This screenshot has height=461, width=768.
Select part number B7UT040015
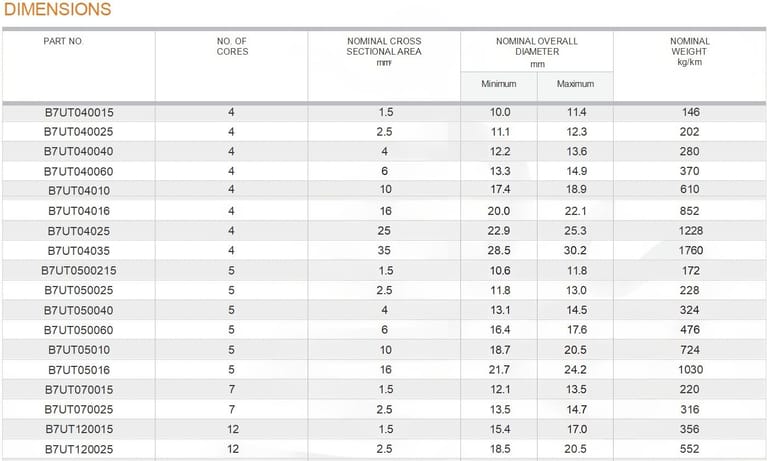click(x=79, y=112)
